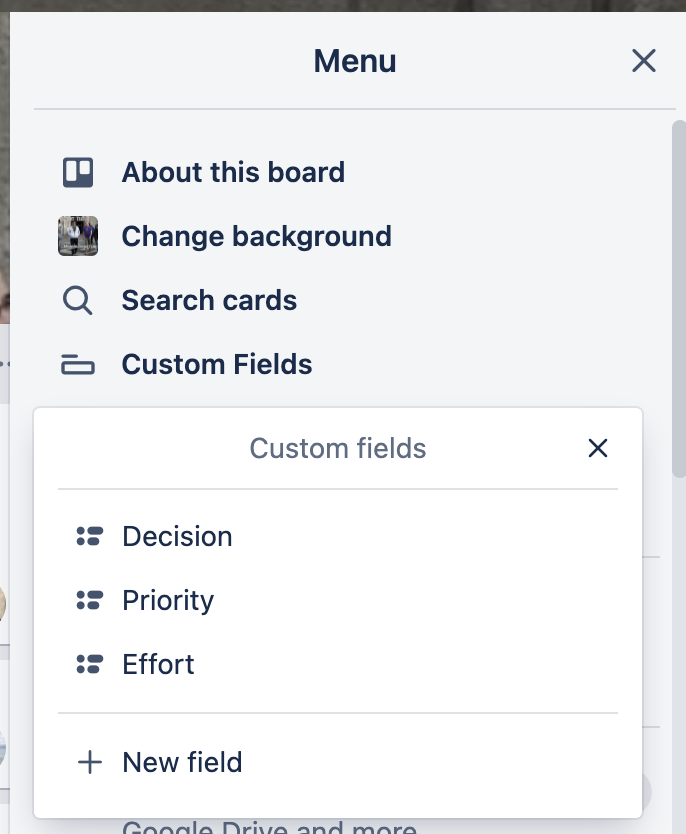
Task: Click the icon beside the Decision field
Action: pos(89,536)
